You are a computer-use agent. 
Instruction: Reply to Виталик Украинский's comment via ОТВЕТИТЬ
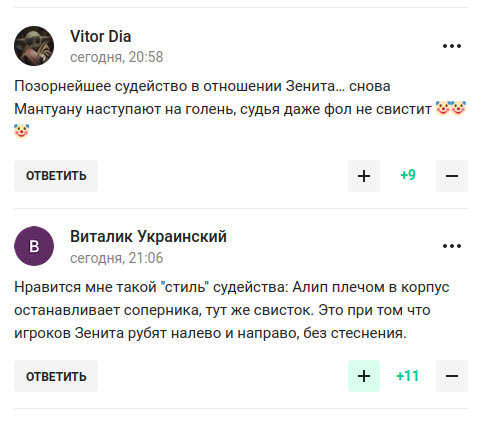click(56, 376)
